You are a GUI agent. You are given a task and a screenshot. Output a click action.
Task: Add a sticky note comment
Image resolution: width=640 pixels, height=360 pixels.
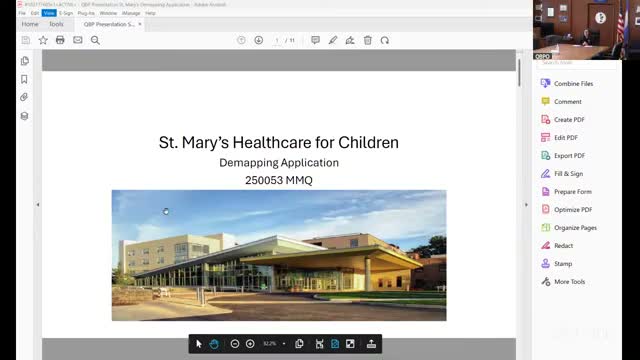click(315, 40)
